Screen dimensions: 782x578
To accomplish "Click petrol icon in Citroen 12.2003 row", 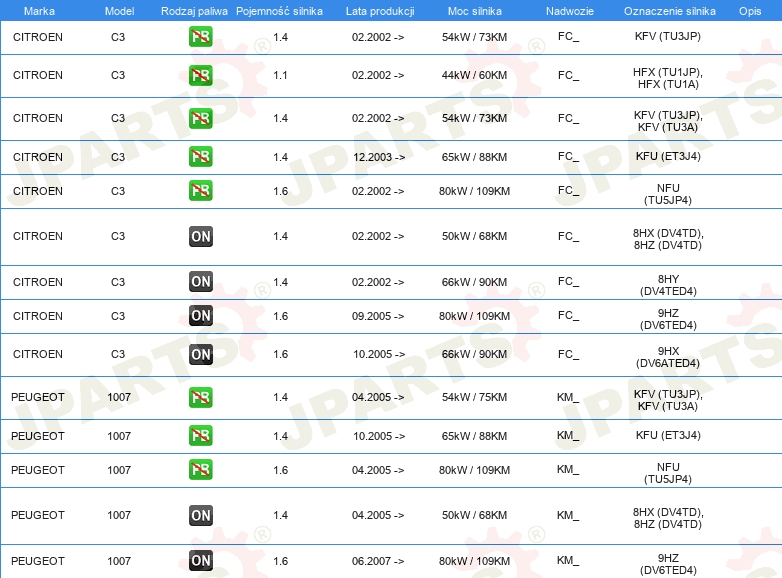I will (200, 157).
